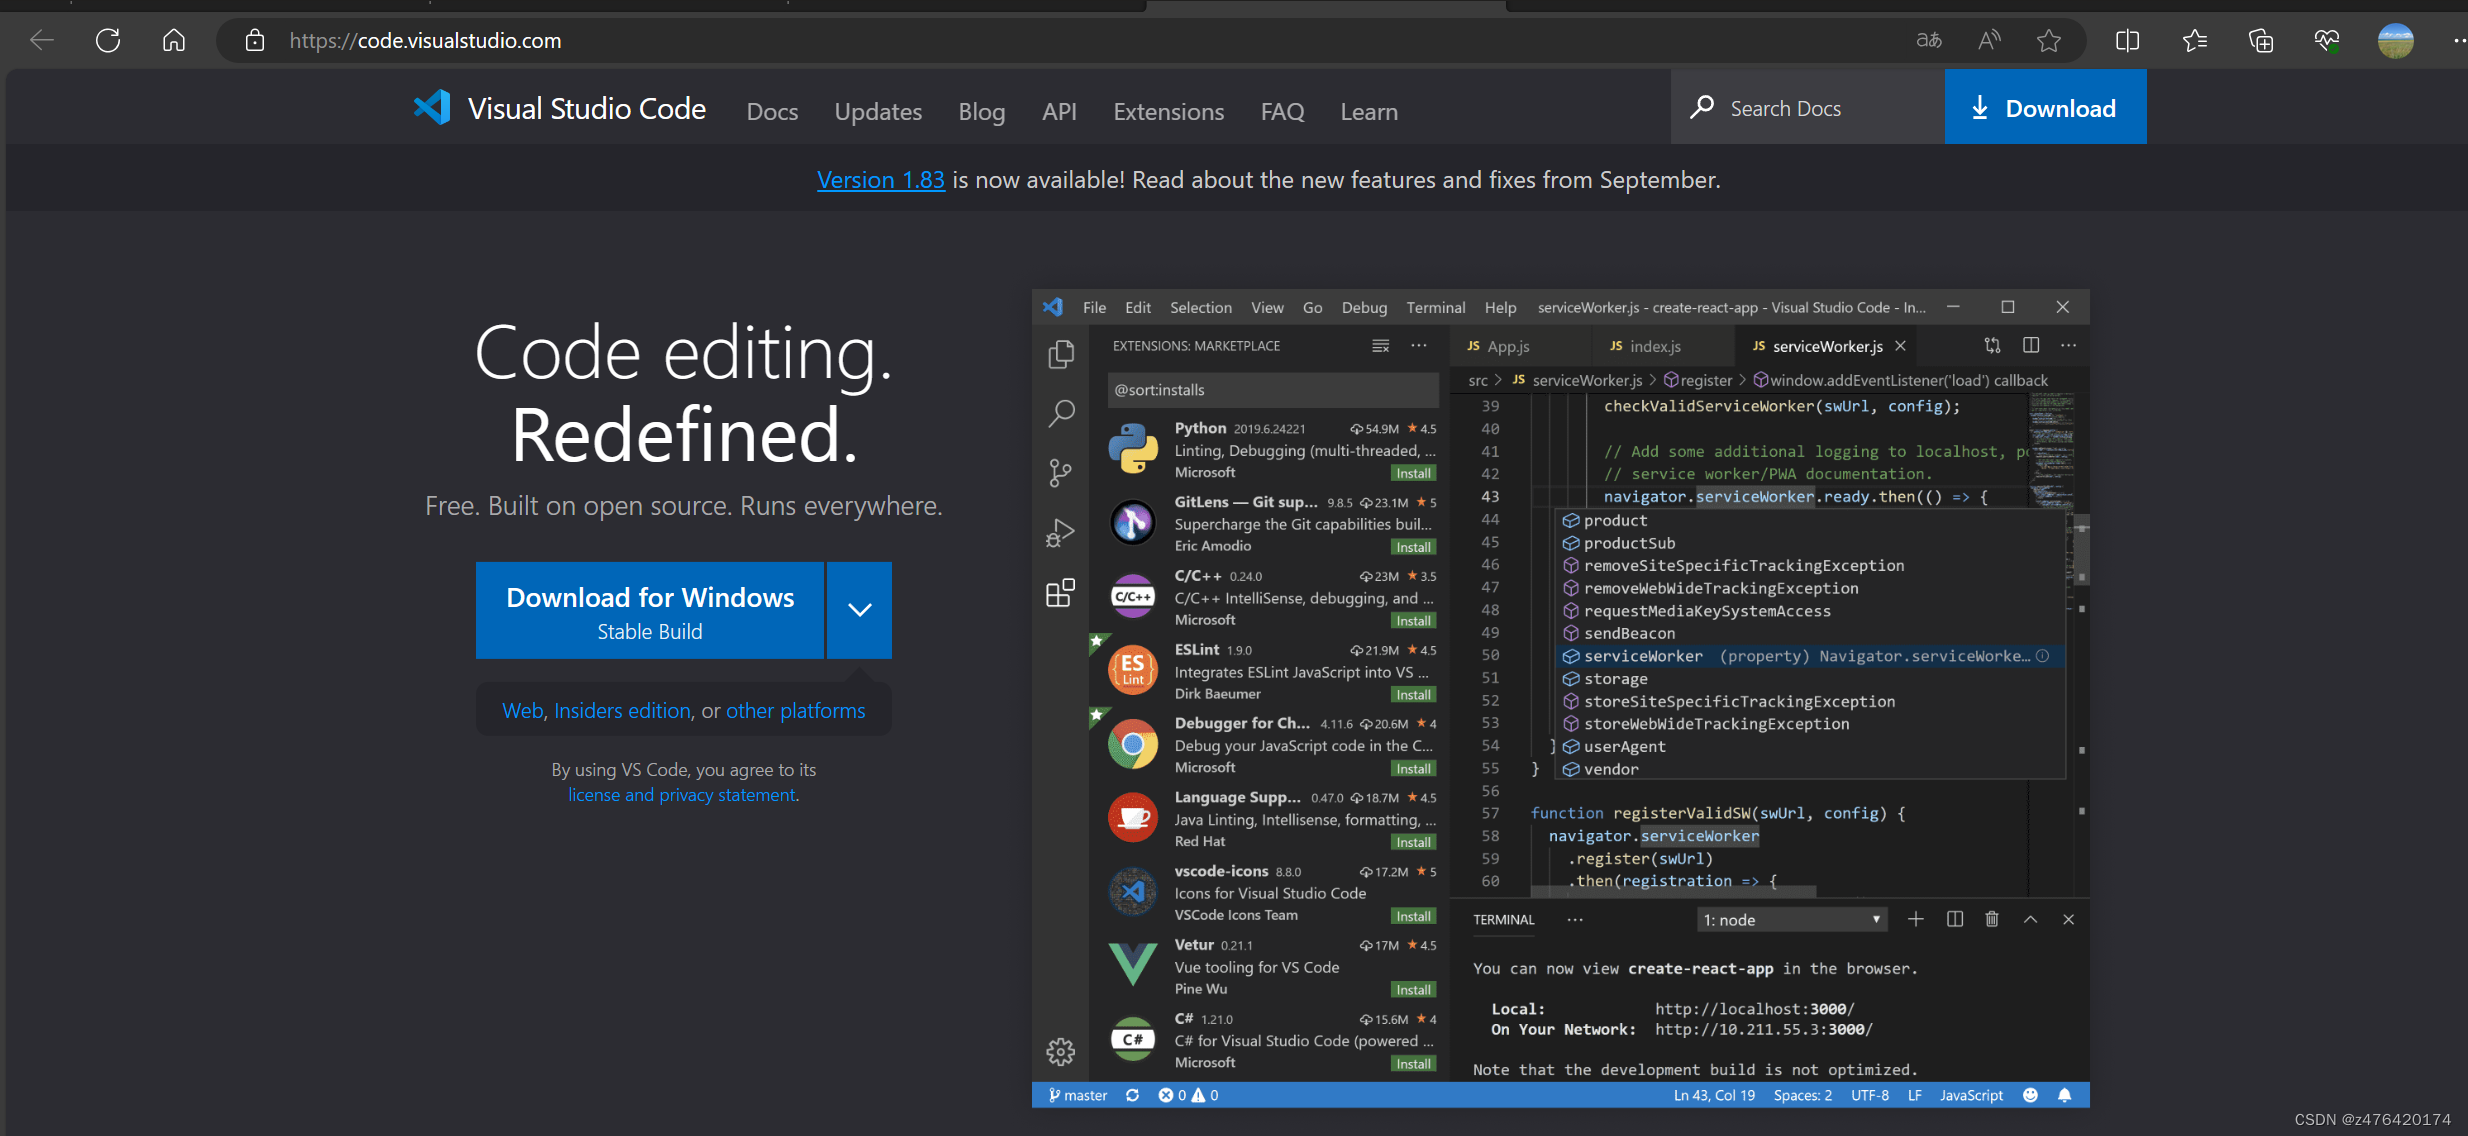Open browser Collections icon
Image resolution: width=2468 pixels, height=1136 pixels.
point(2261,41)
